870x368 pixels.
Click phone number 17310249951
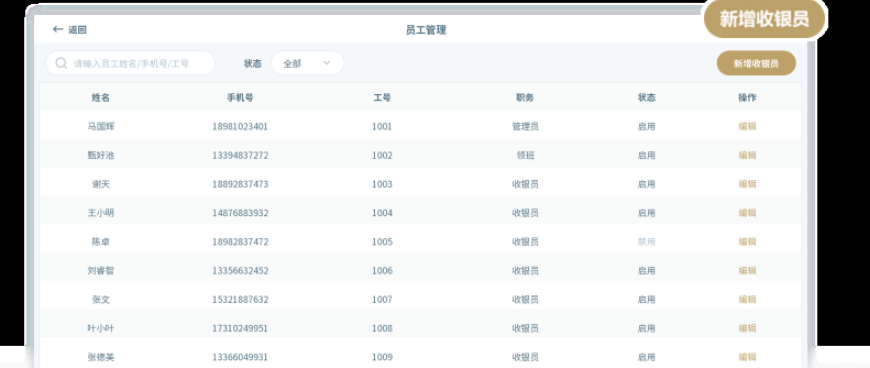pyautogui.click(x=240, y=329)
